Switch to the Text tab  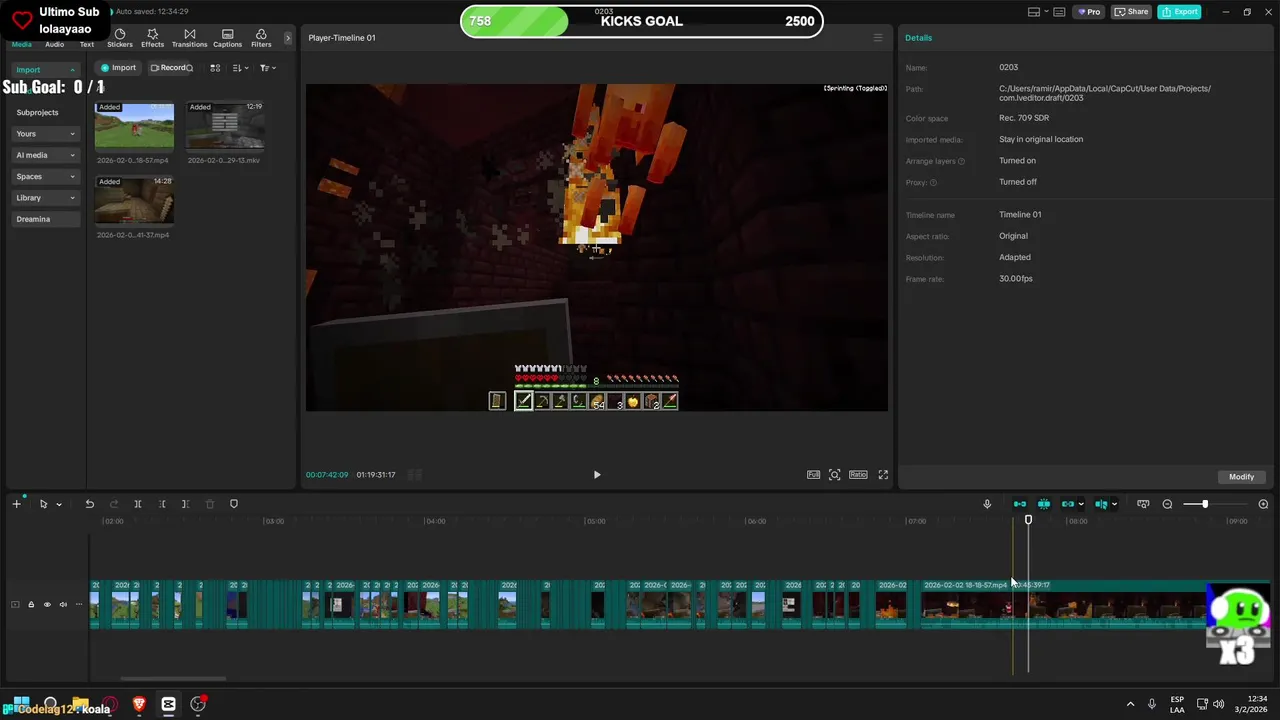87,44
